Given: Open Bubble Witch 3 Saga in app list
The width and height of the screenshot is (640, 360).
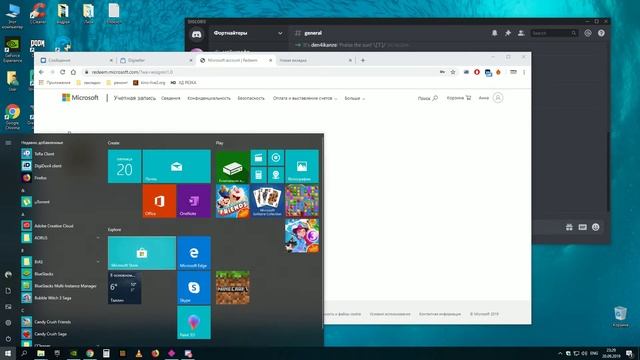Looking at the screenshot, I should coord(60,298).
